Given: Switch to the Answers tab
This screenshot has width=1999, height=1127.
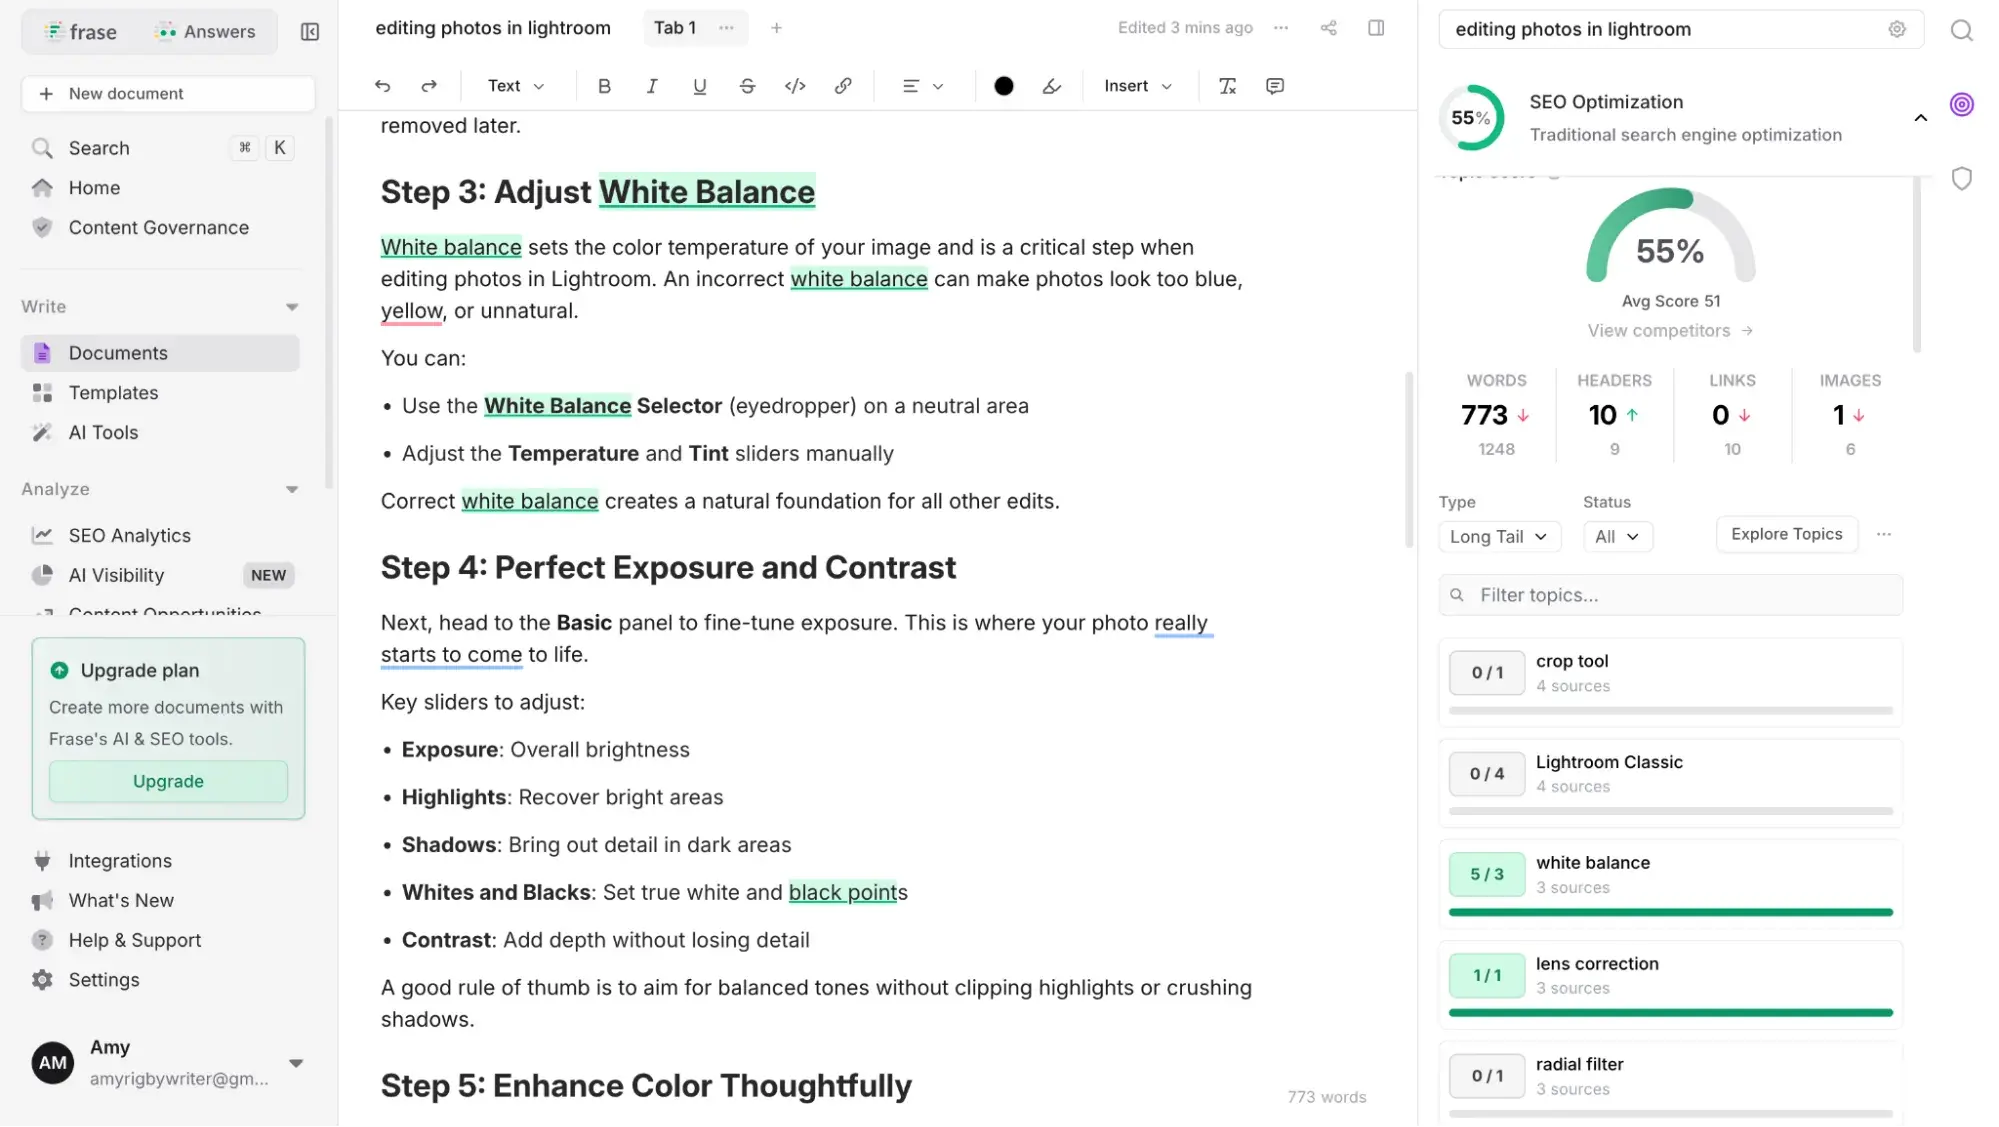Looking at the screenshot, I should [x=207, y=32].
